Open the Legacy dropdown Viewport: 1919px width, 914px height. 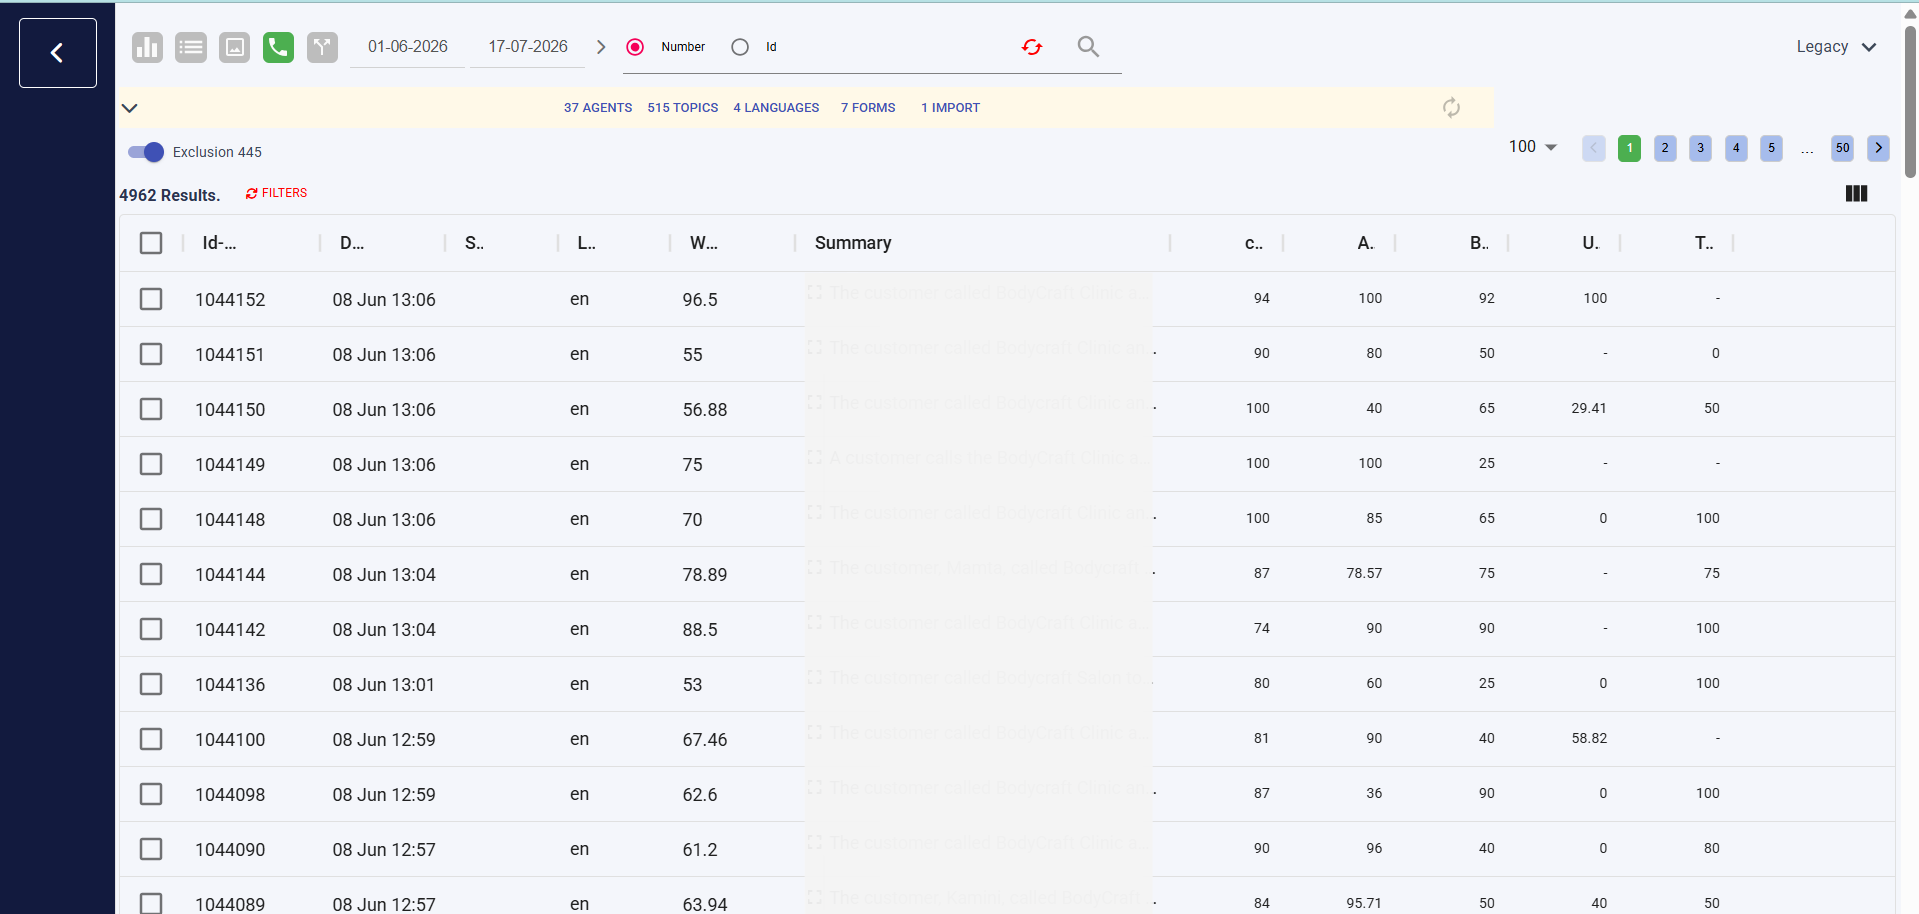(x=1836, y=47)
